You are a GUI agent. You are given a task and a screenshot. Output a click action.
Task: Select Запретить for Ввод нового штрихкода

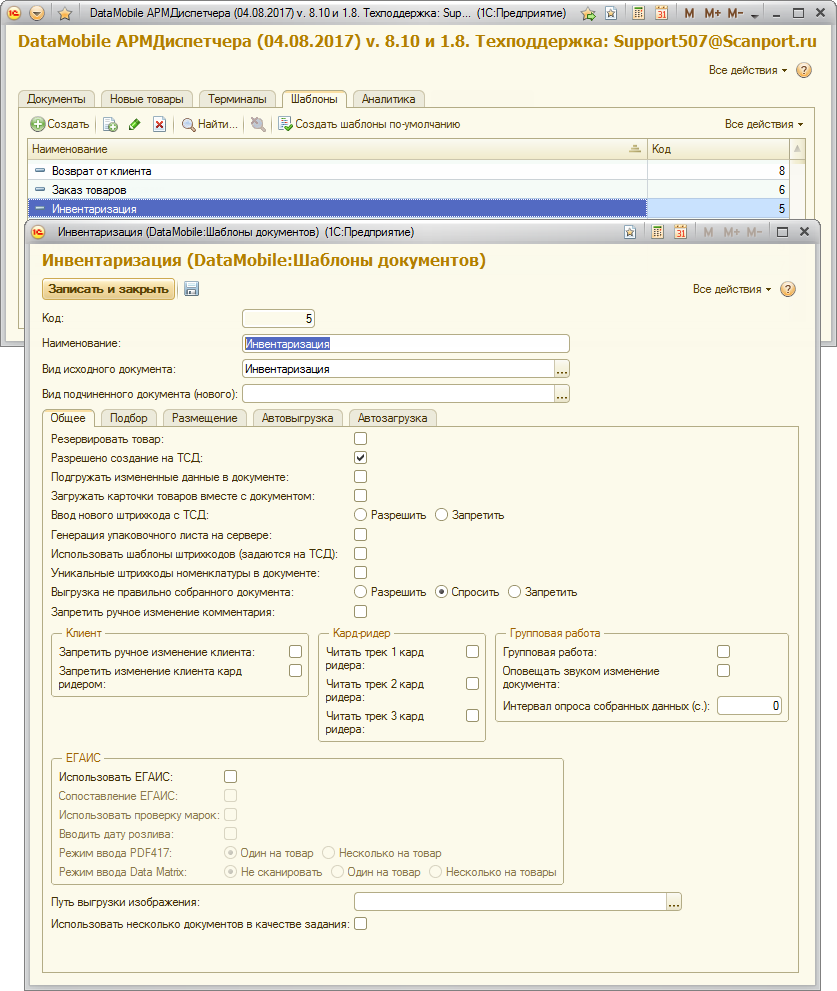(441, 515)
